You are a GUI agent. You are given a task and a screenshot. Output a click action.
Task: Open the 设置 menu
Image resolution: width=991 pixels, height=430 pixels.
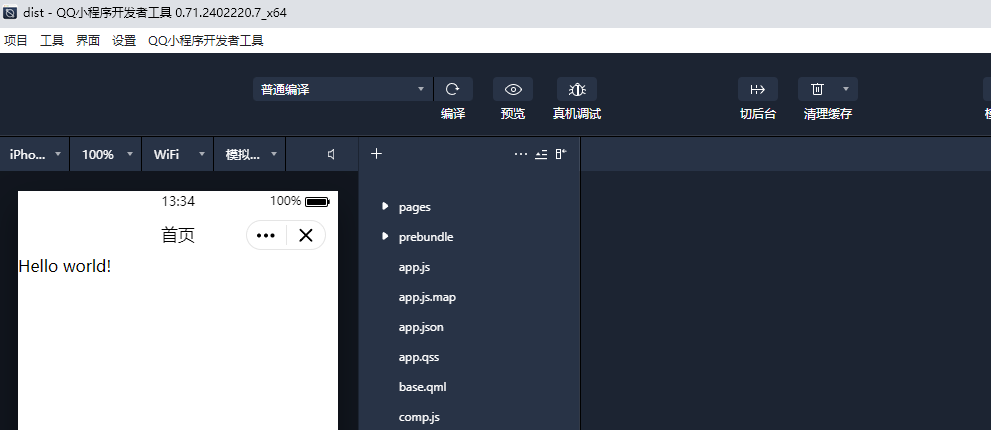tap(124, 41)
